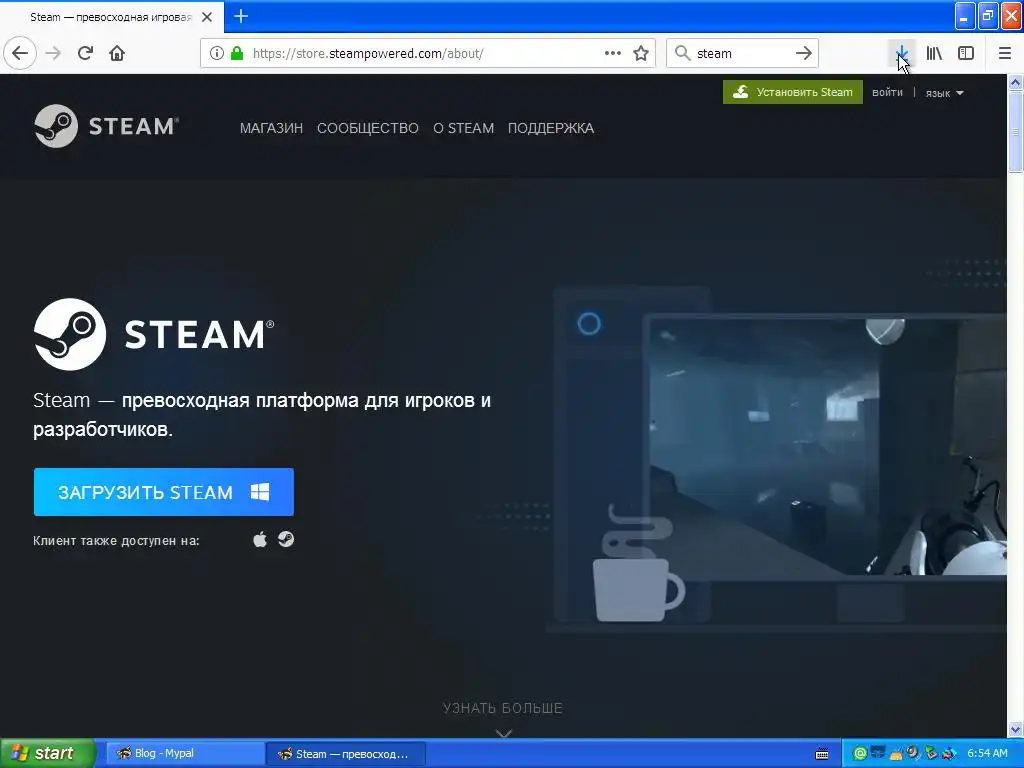Click the vertical scrollbar thumb
Image resolution: width=1024 pixels, height=768 pixels.
(x=1016, y=131)
